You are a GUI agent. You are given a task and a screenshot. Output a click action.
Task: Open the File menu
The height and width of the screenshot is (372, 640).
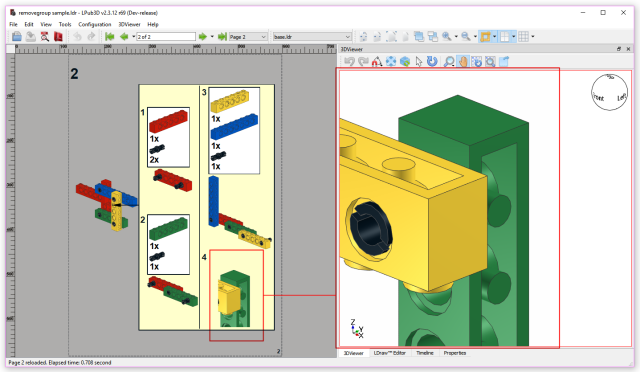[x=13, y=25]
